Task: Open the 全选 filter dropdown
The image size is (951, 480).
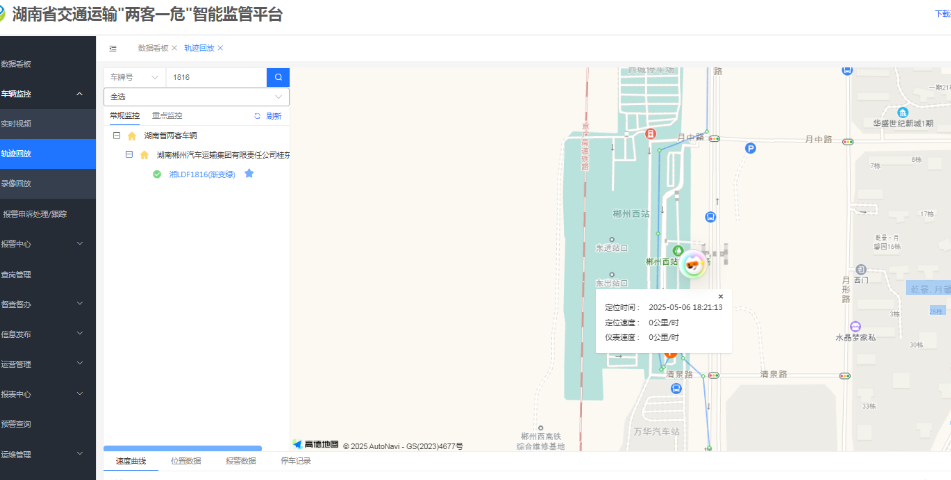Action: 196,97
